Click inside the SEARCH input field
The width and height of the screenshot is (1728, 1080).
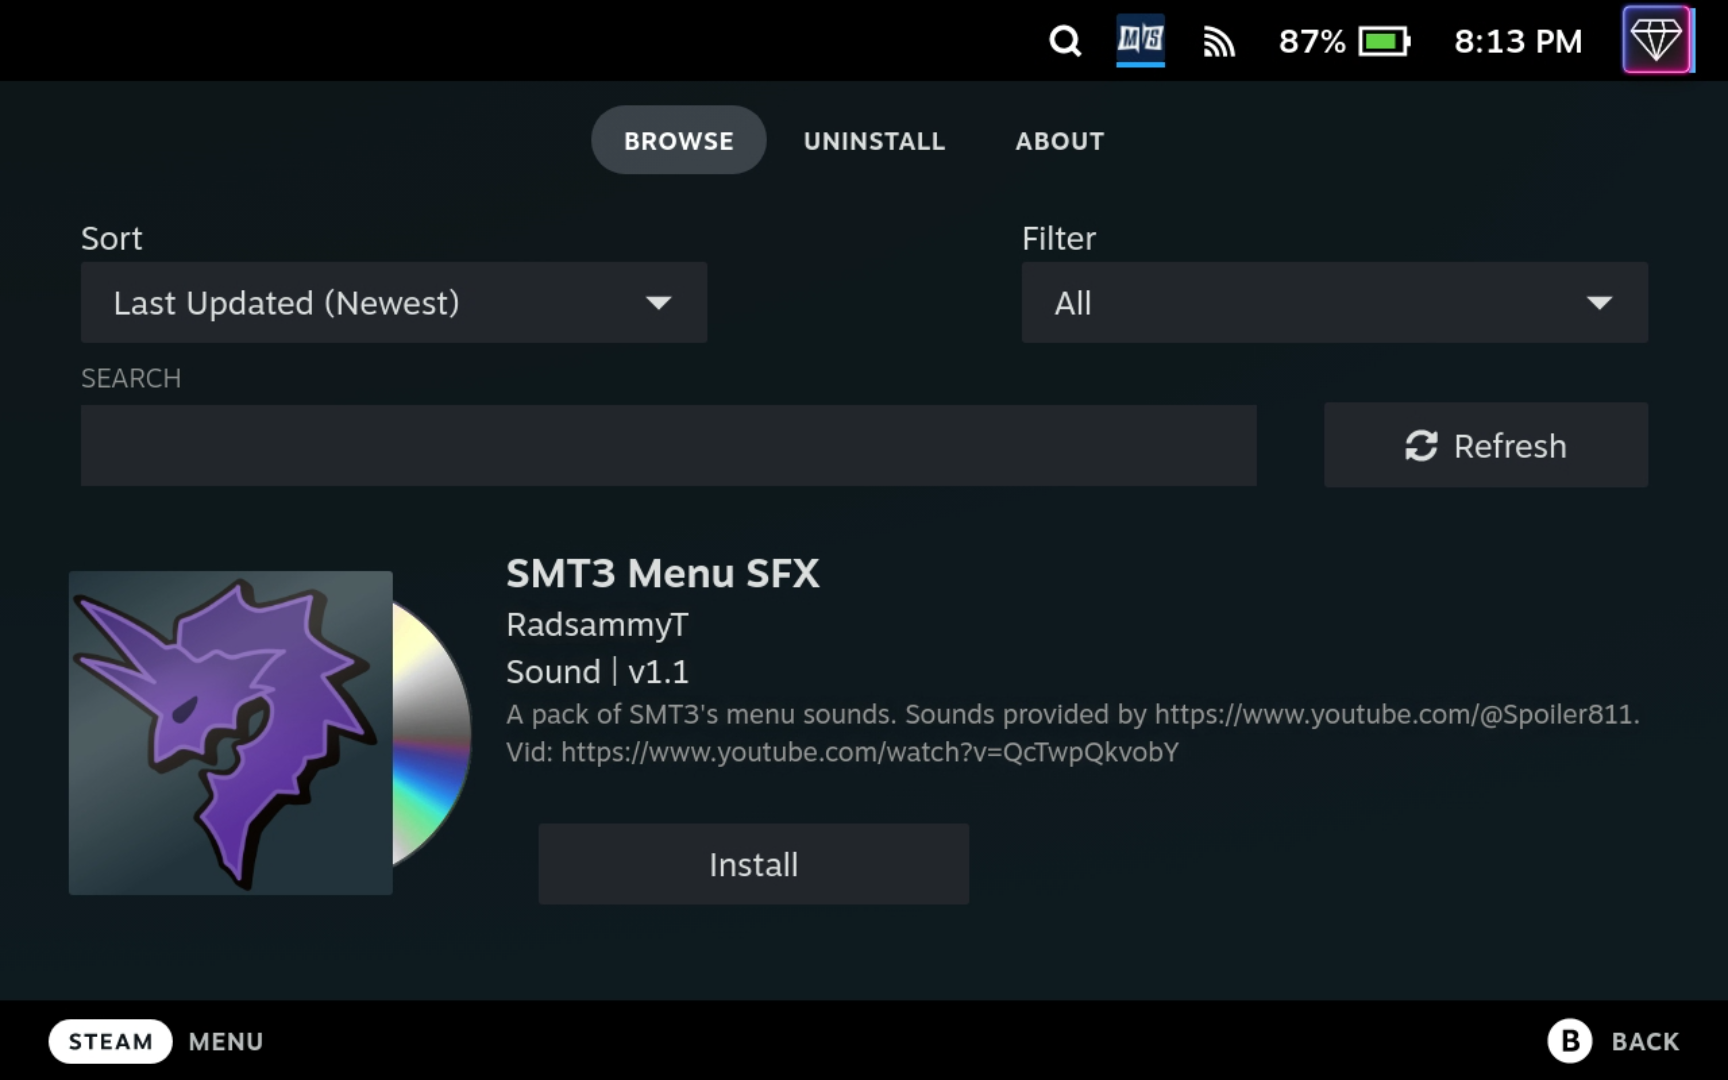668,445
